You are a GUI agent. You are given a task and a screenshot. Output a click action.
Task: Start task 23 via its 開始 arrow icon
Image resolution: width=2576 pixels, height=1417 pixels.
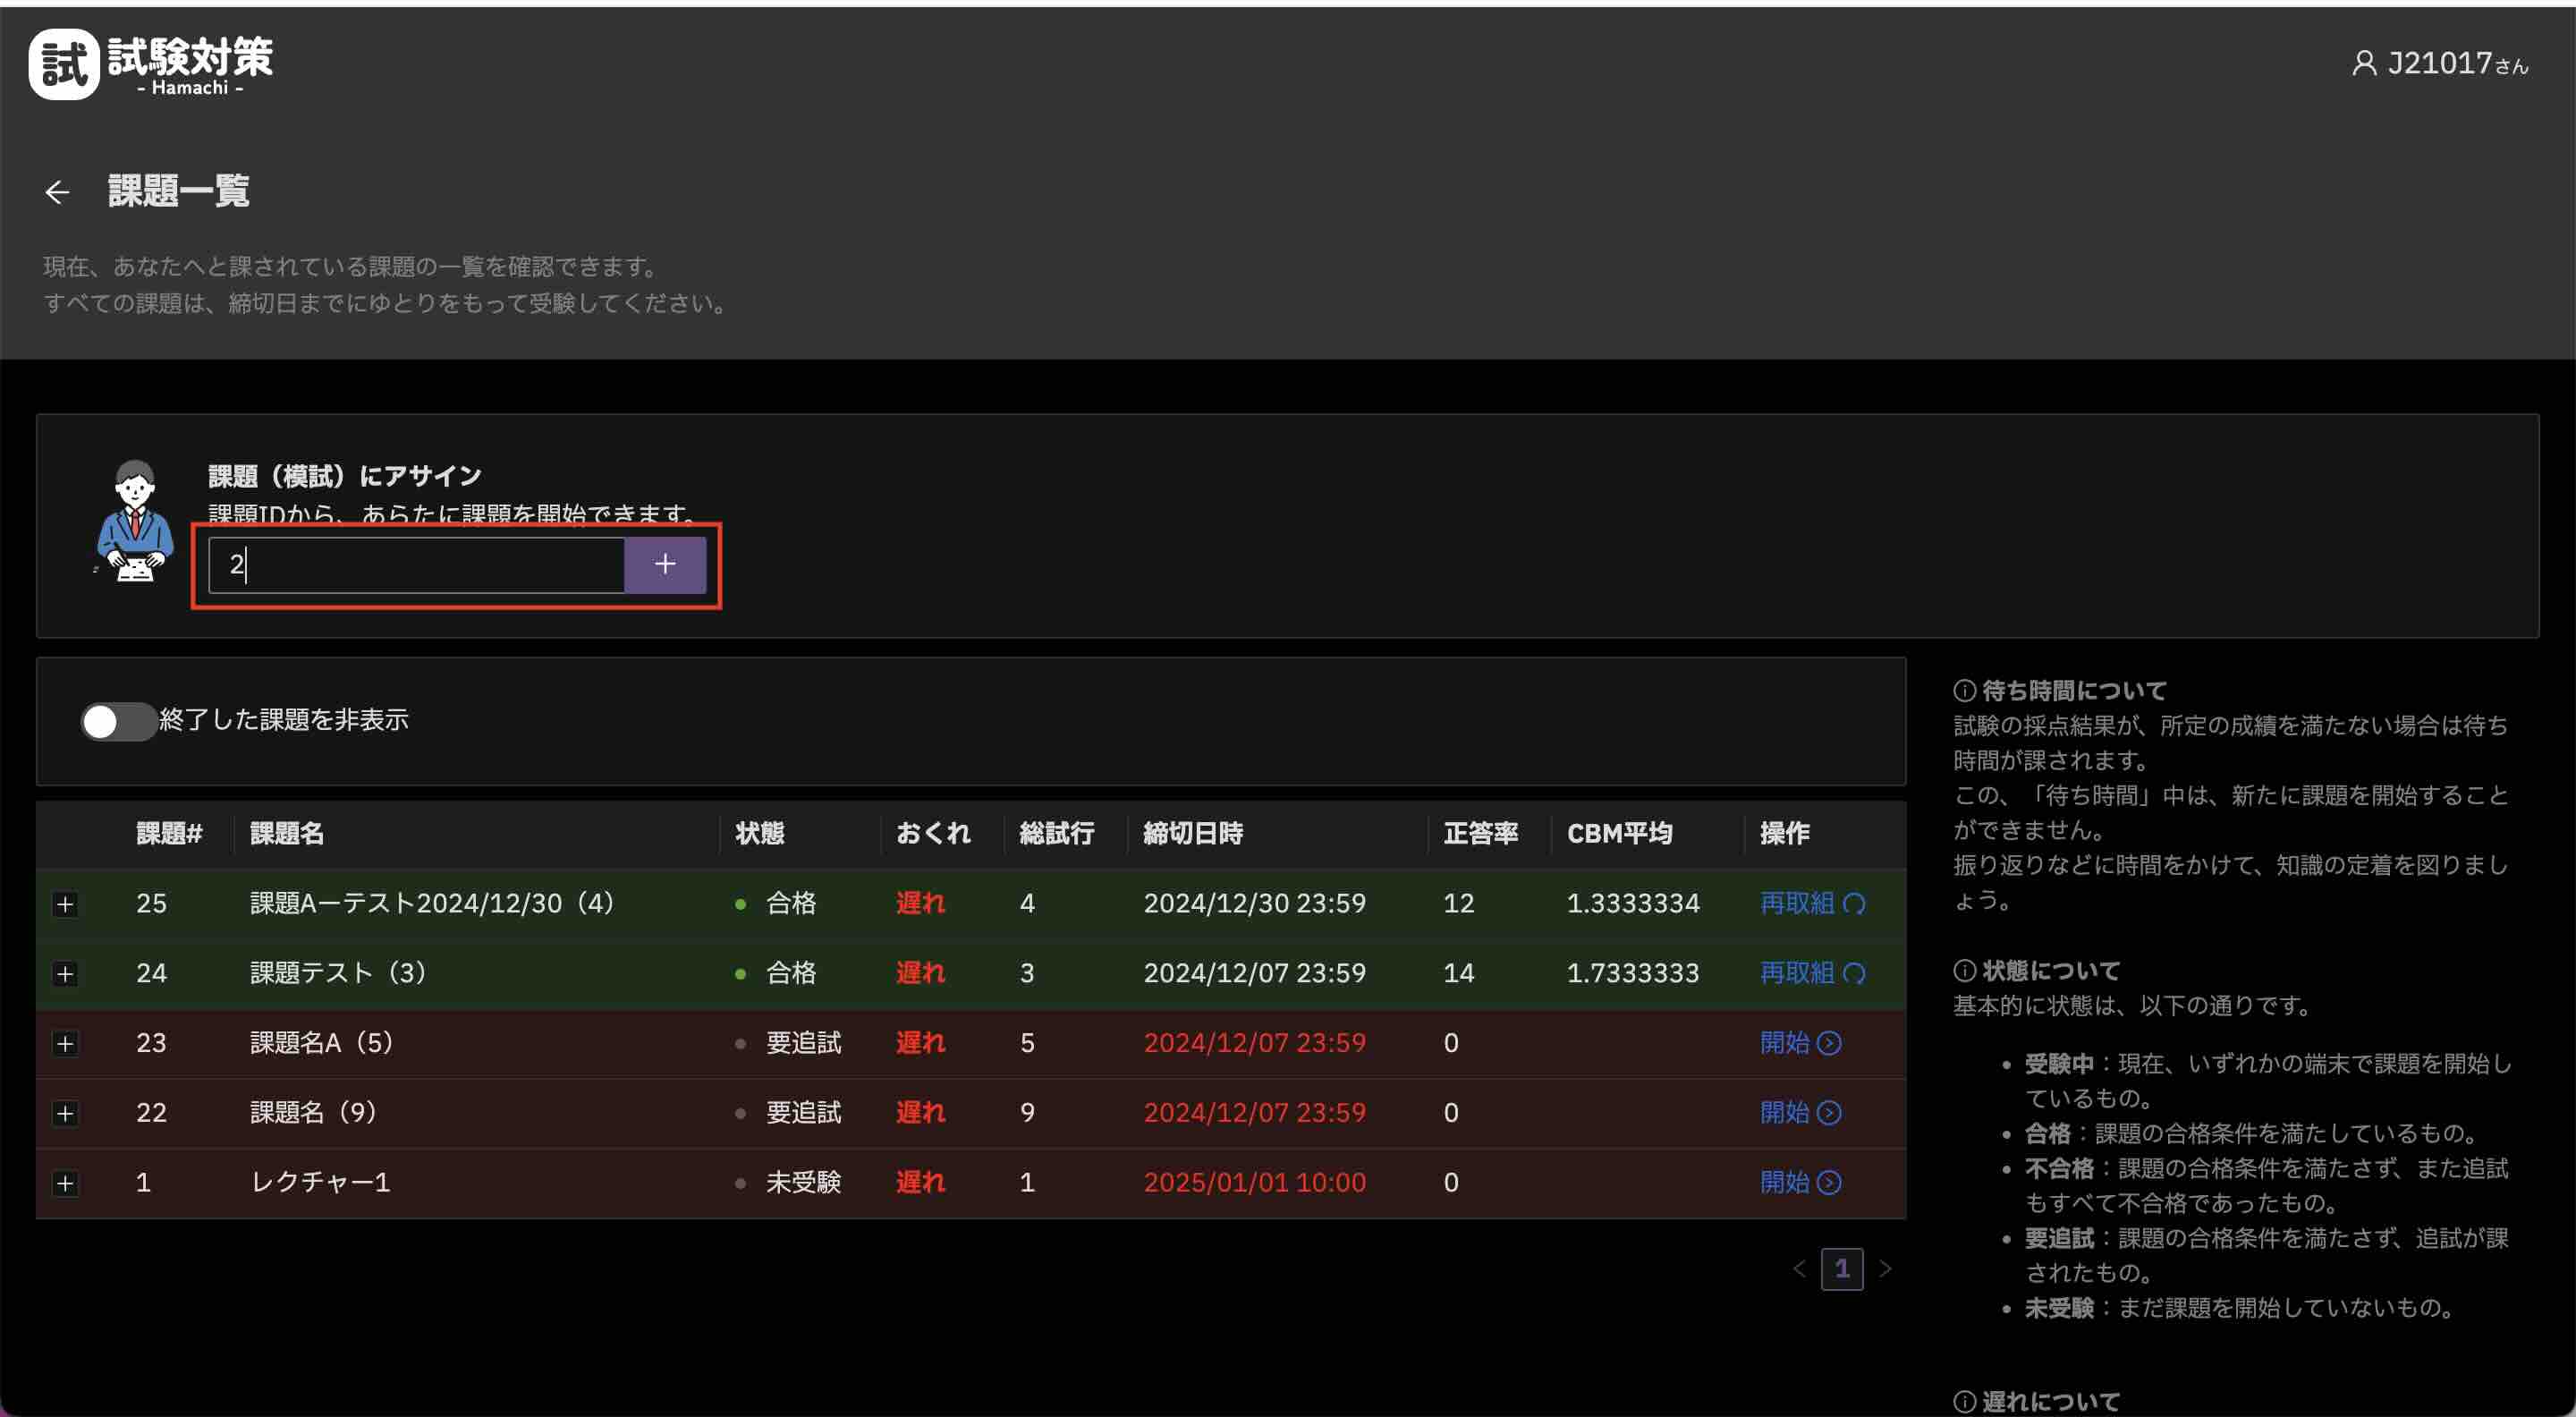click(1829, 1043)
